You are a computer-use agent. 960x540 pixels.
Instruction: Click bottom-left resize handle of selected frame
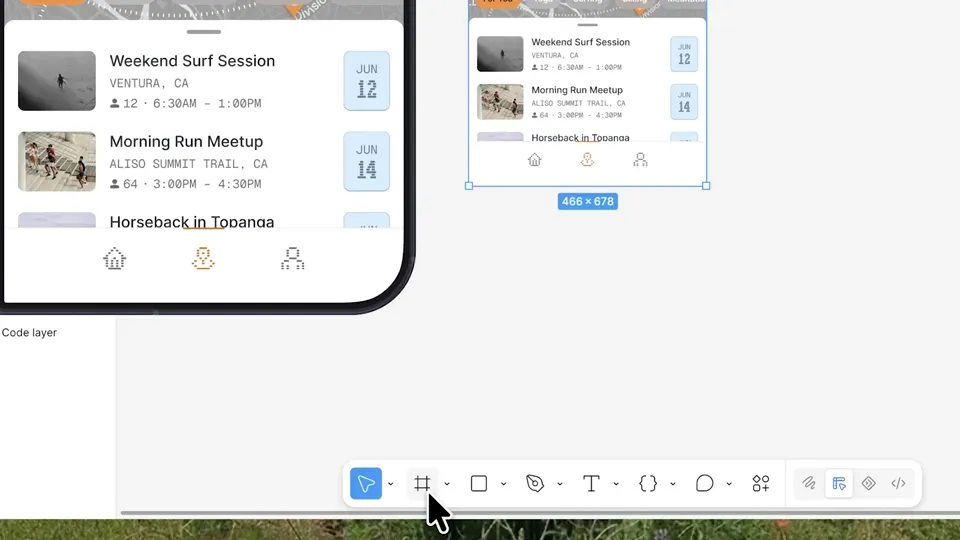[469, 186]
